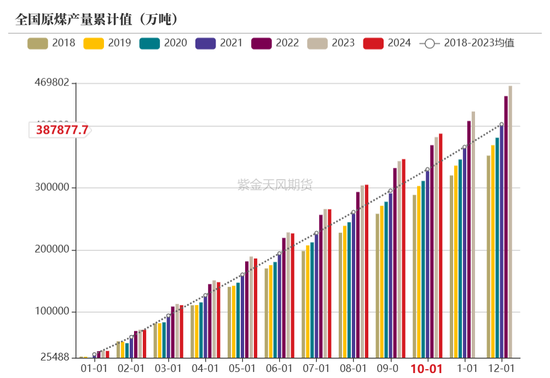Screen dimensions: 550x378
Task: Click the mean line marker at 12-01
Action: (501, 124)
